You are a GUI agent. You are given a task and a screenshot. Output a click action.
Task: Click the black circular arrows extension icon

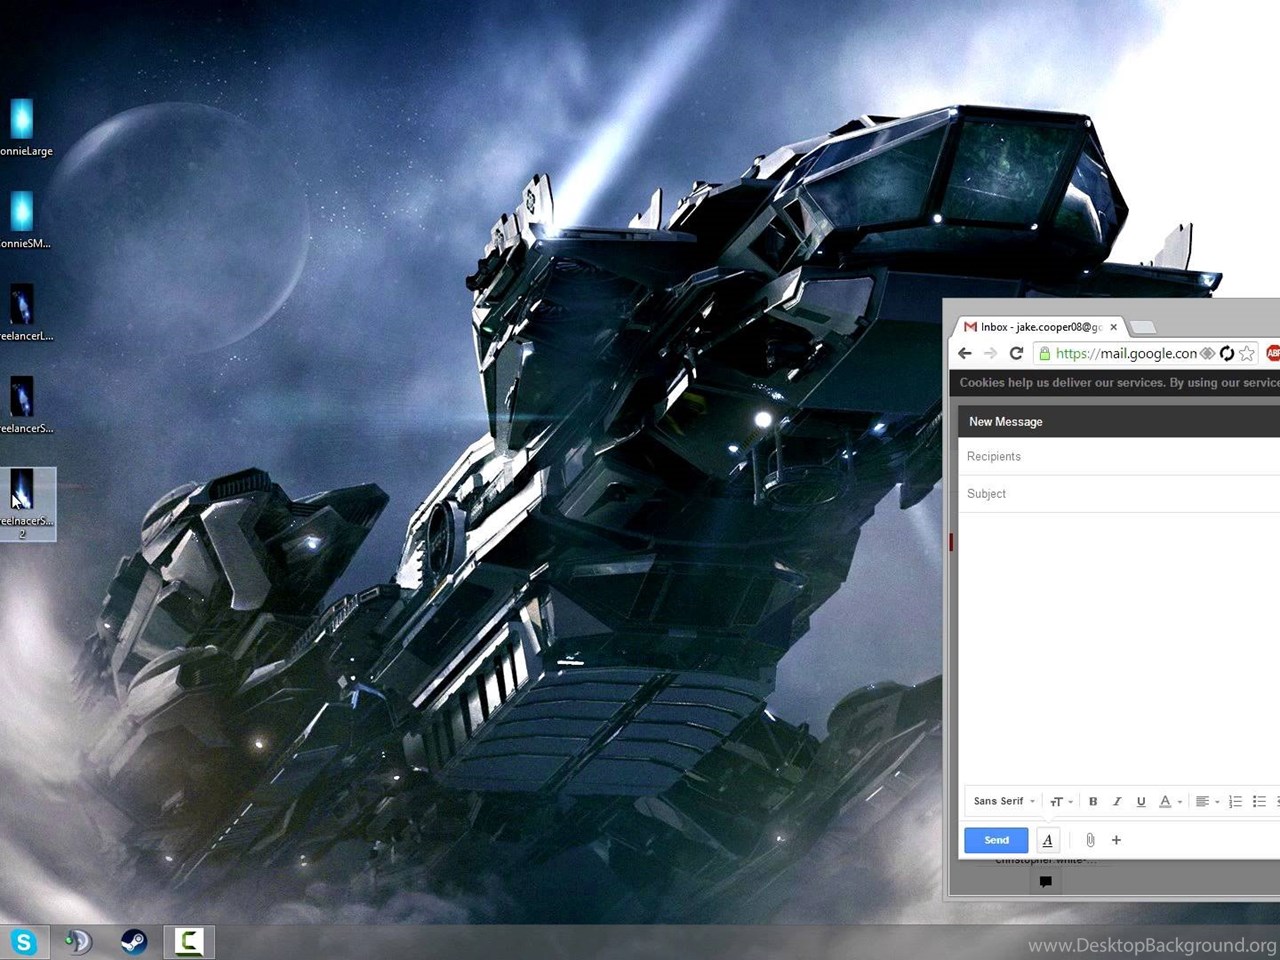tap(1227, 353)
